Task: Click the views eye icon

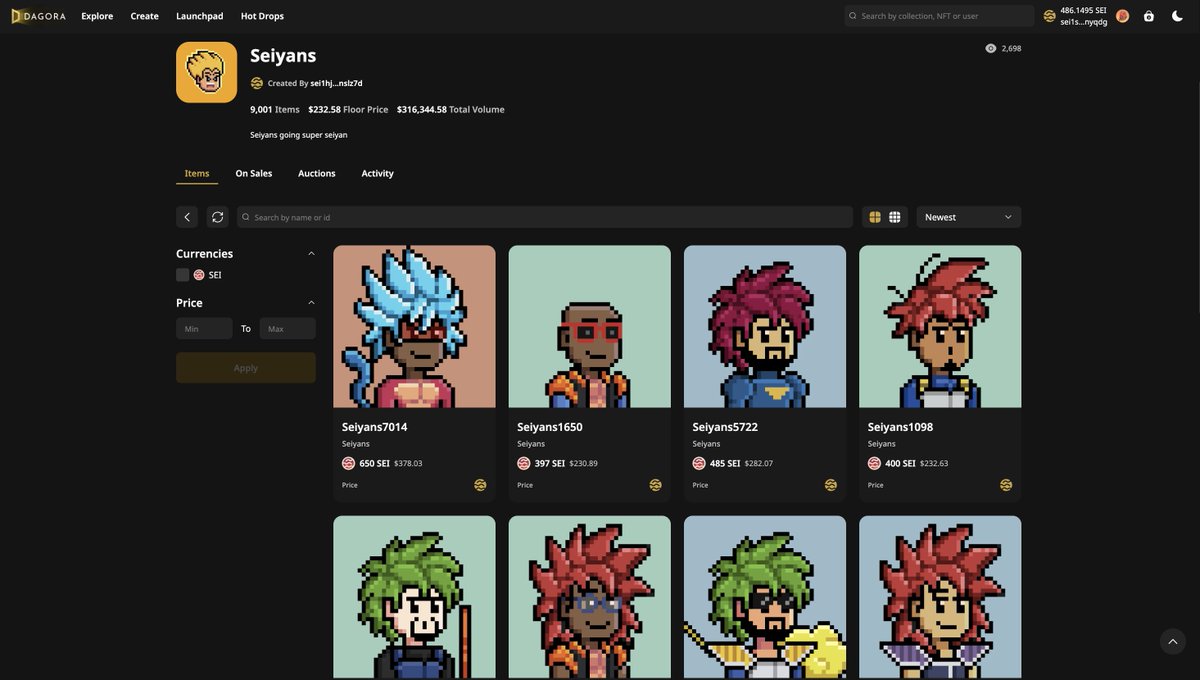Action: (991, 48)
